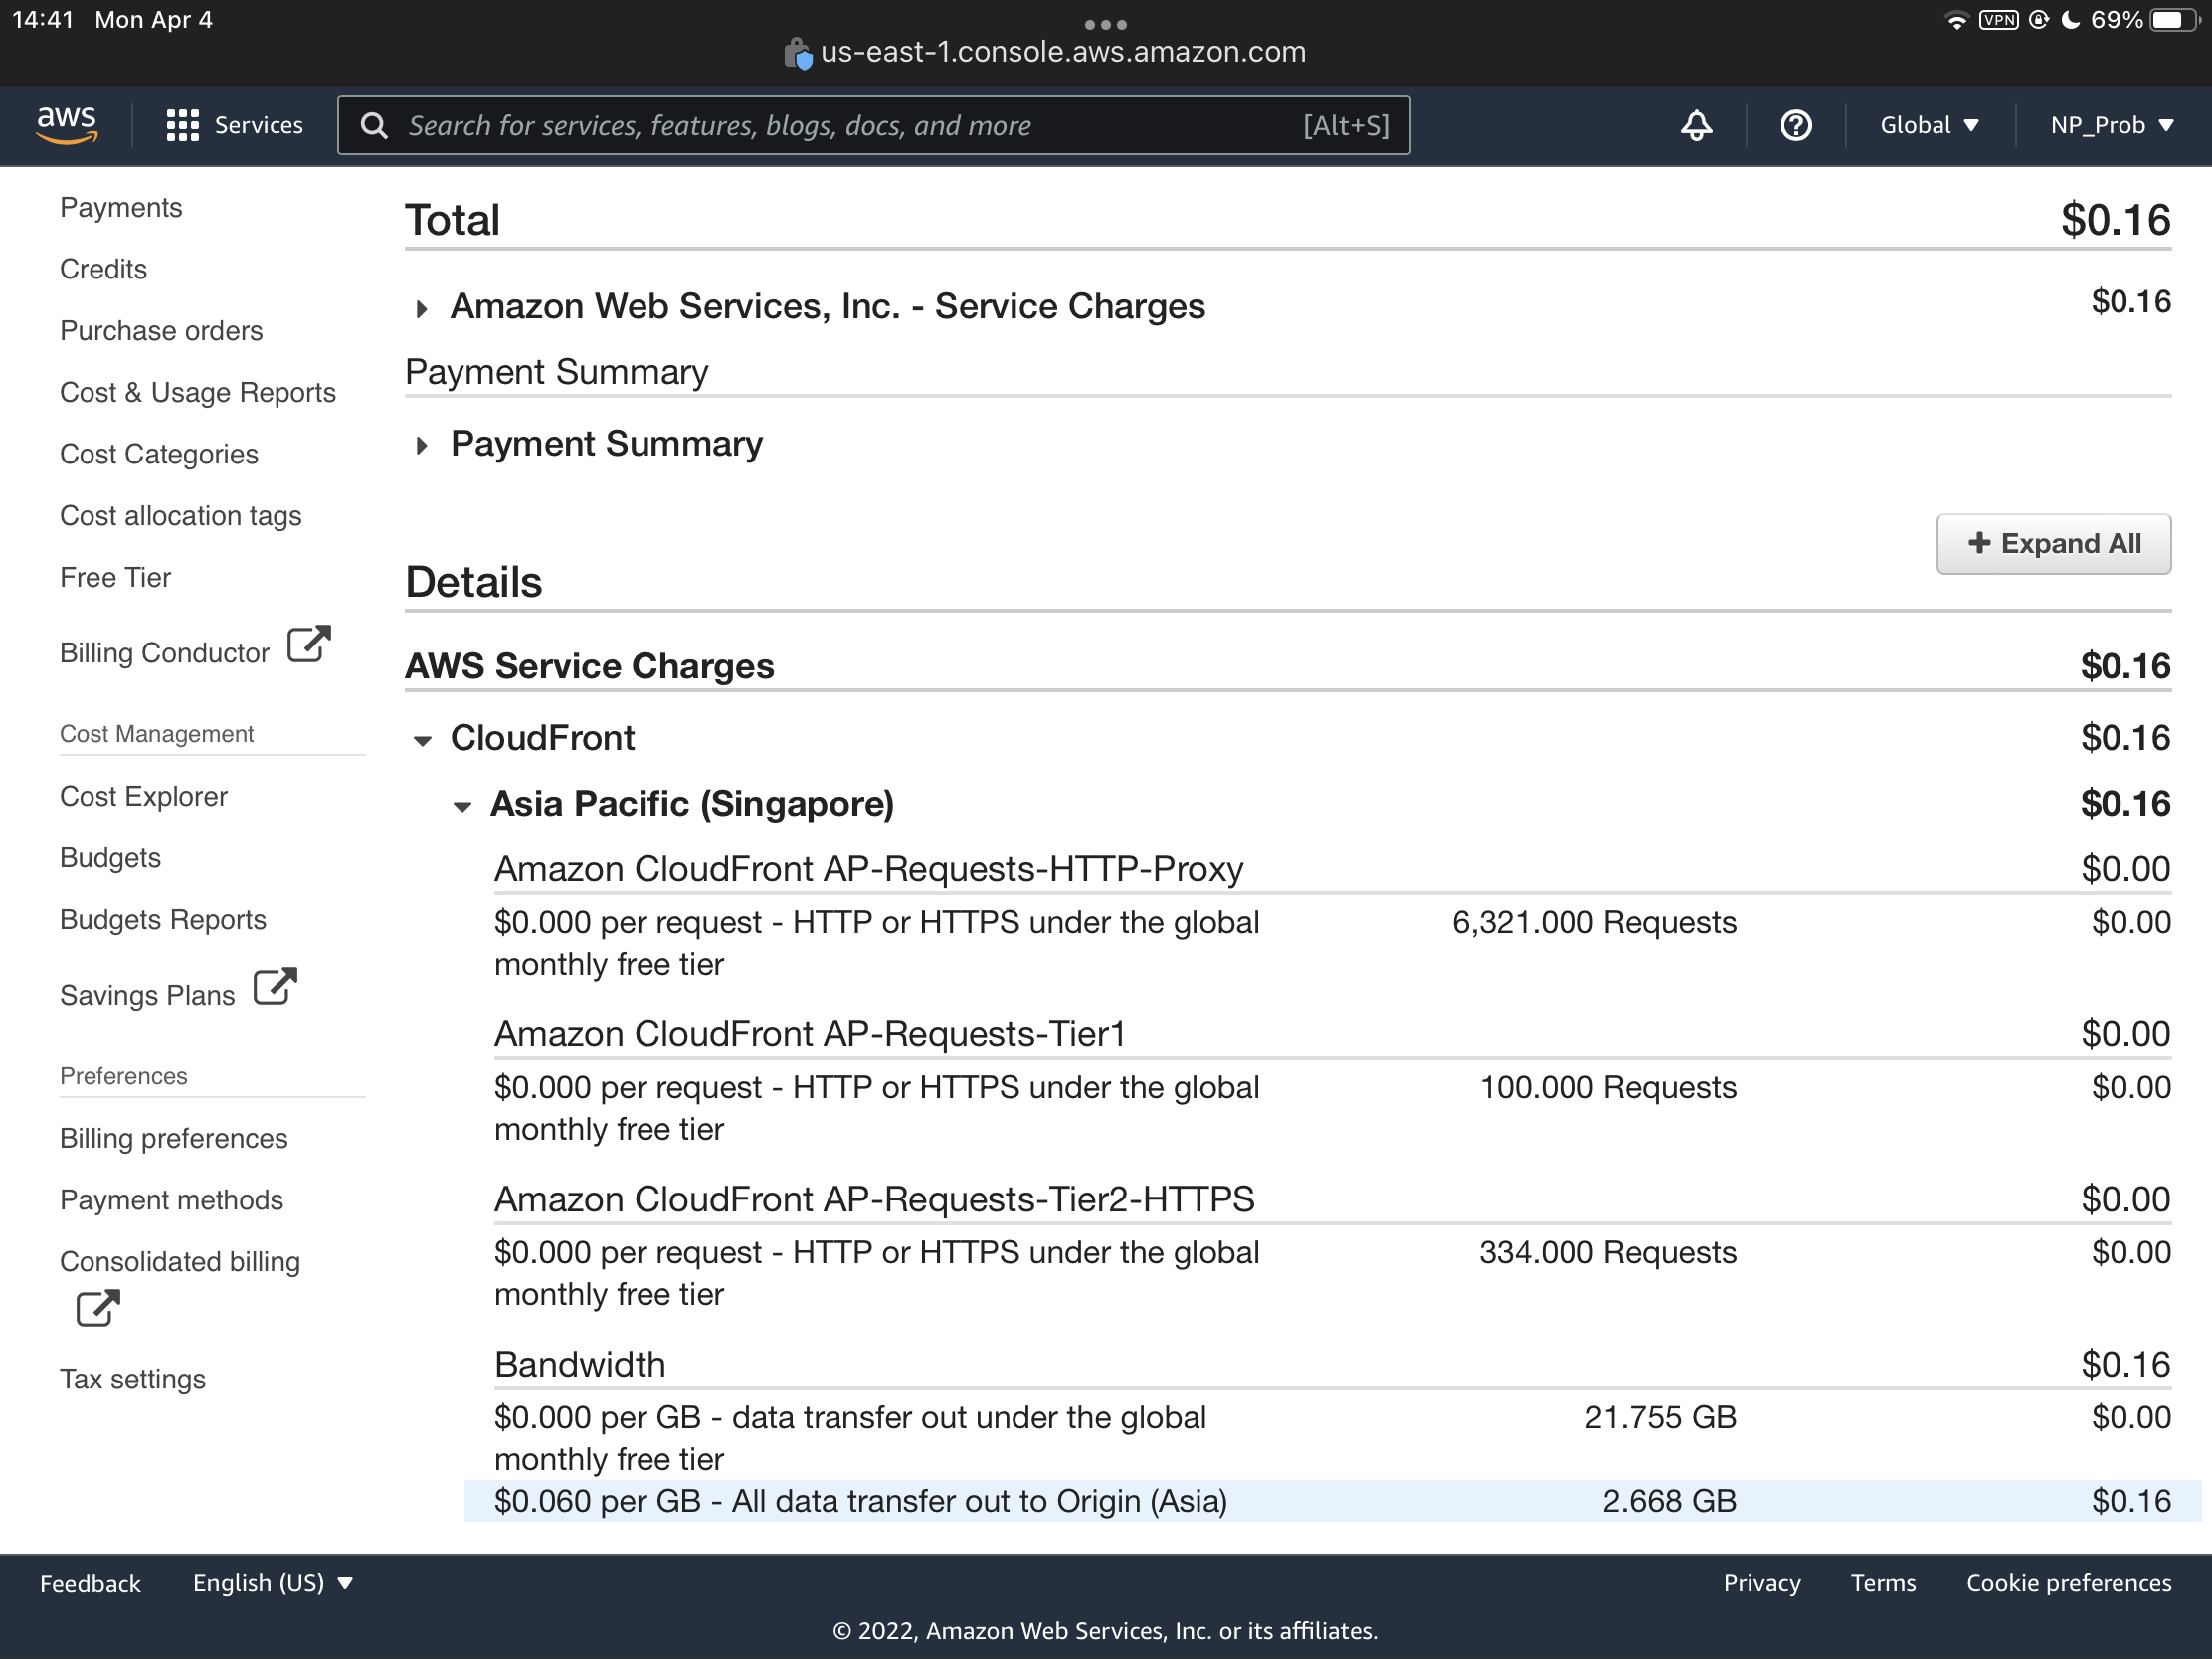This screenshot has width=2212, height=1659.
Task: Open Cost Explorer
Action: [144, 796]
